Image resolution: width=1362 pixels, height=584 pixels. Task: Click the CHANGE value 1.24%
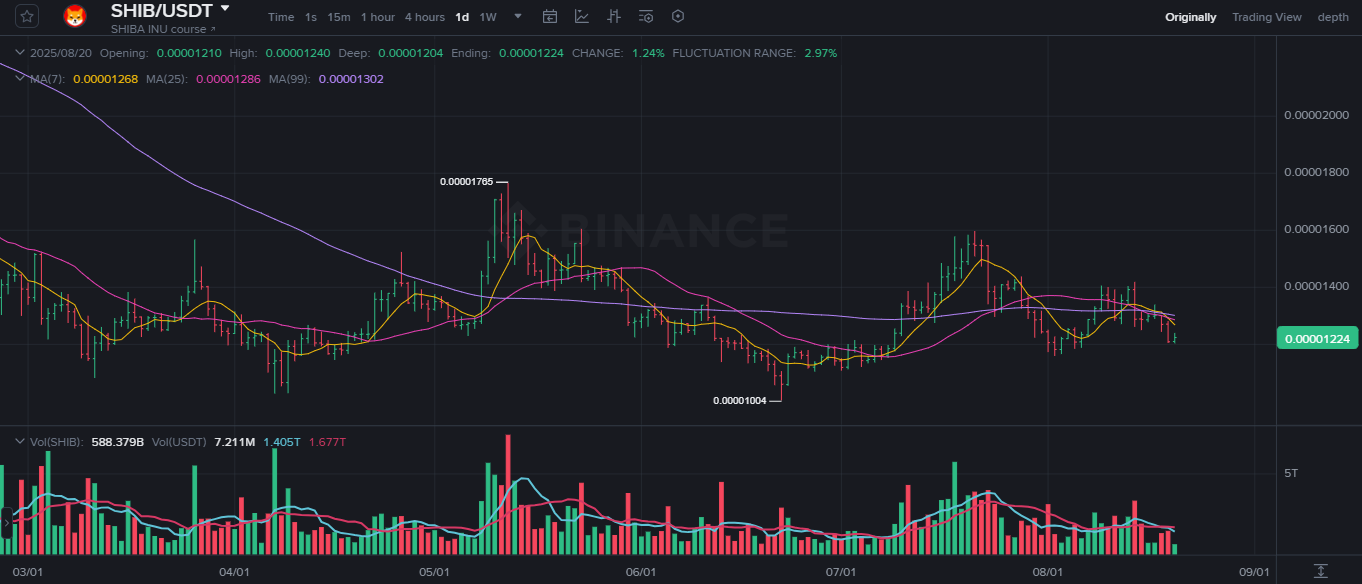[648, 53]
